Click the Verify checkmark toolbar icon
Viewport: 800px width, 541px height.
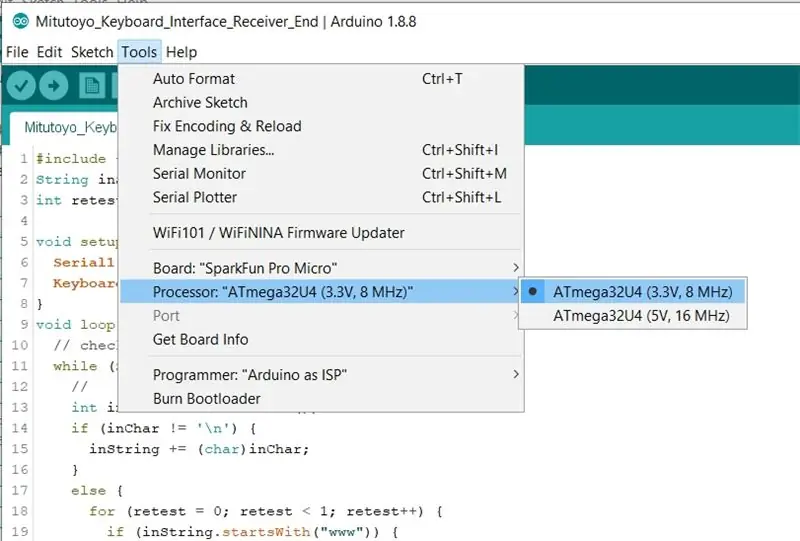point(21,85)
